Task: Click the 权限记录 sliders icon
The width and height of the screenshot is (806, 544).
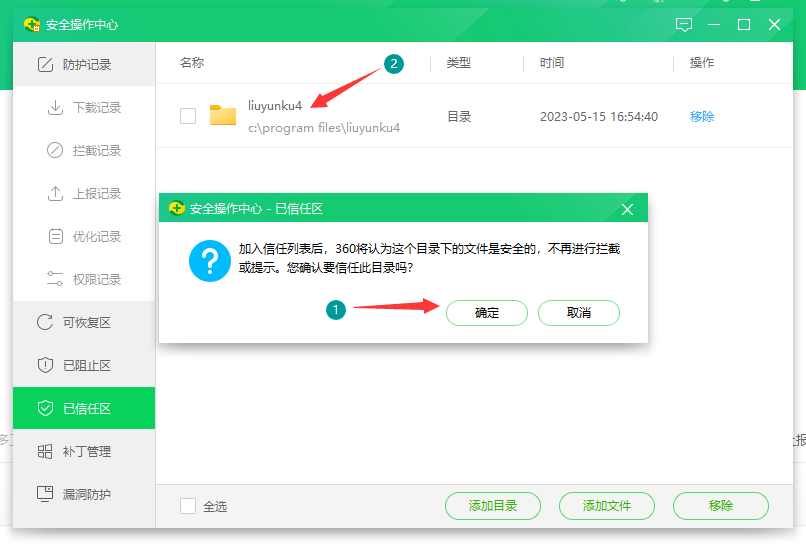Action: coord(55,279)
